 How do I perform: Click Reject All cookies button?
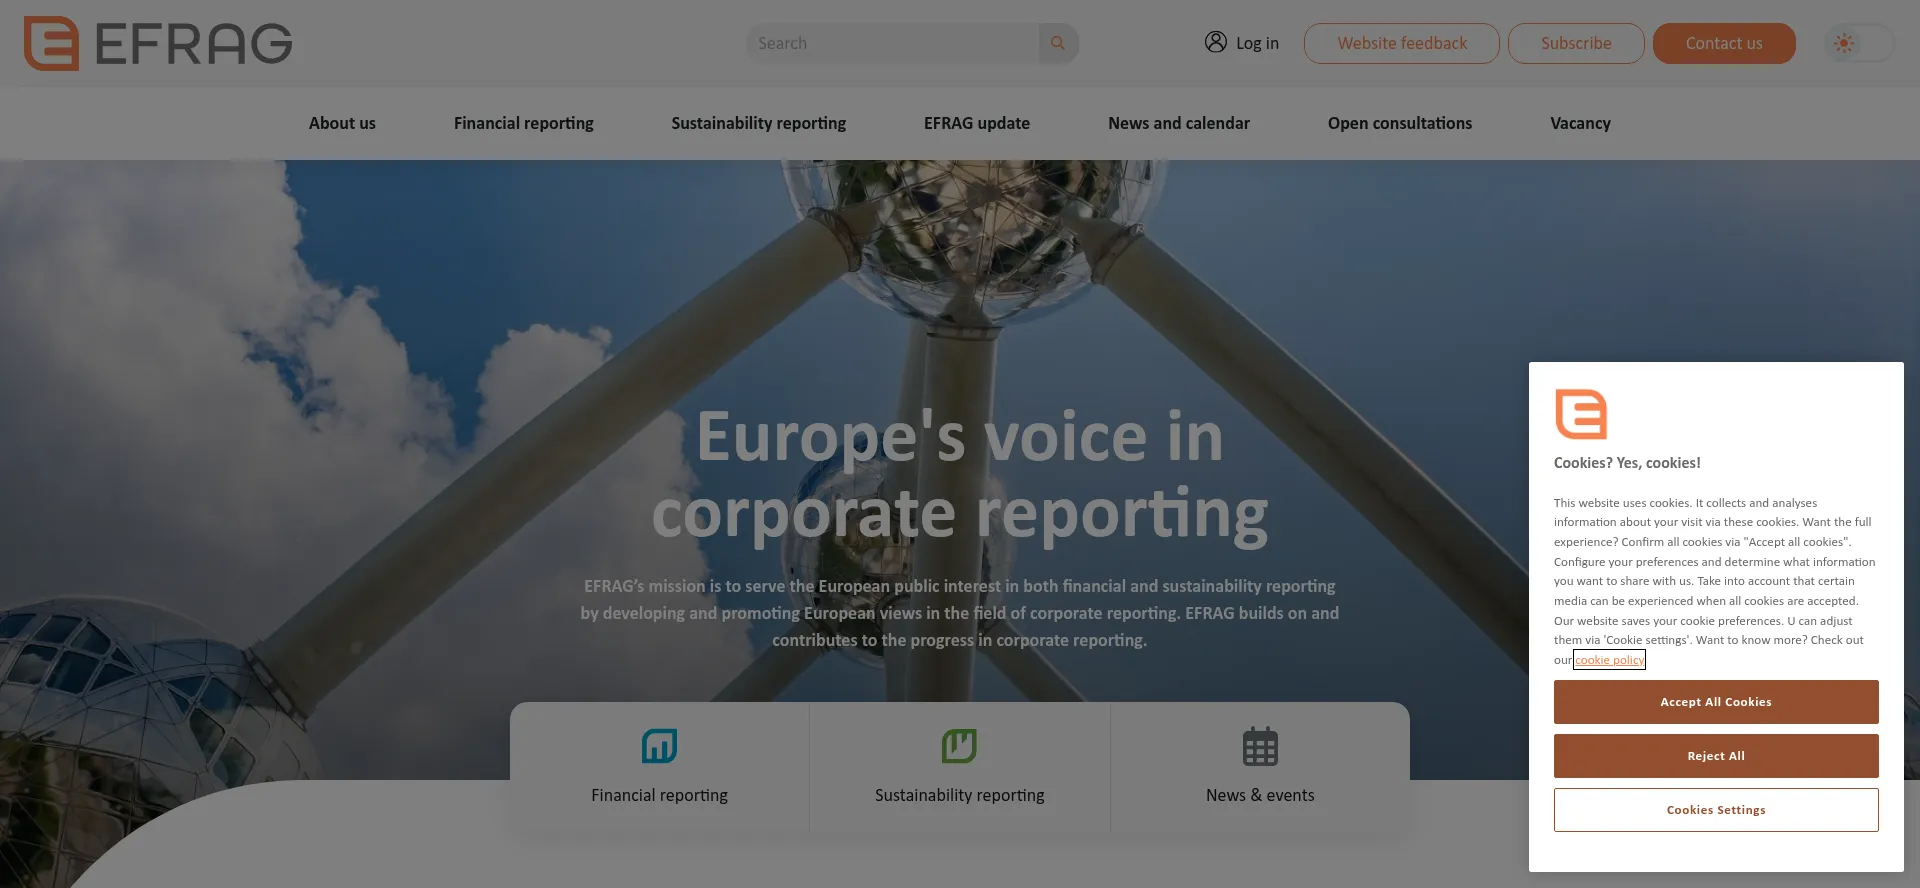click(x=1716, y=756)
